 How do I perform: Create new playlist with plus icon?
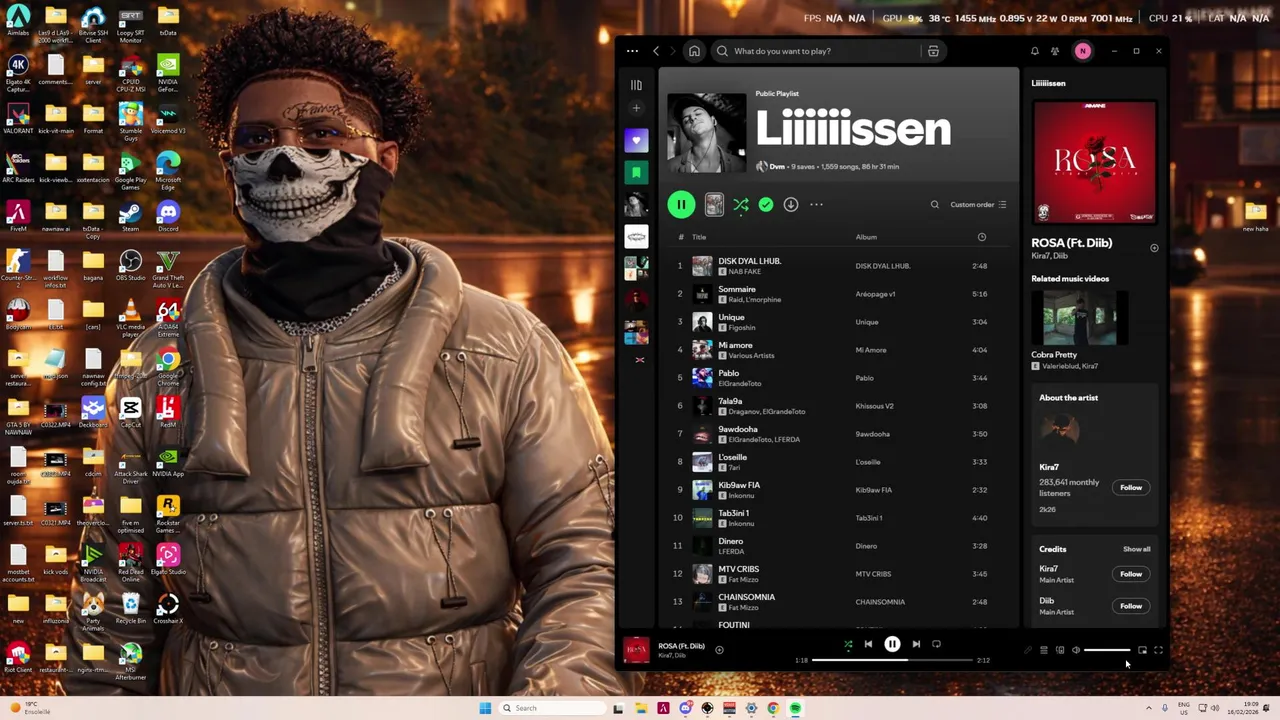coord(636,108)
